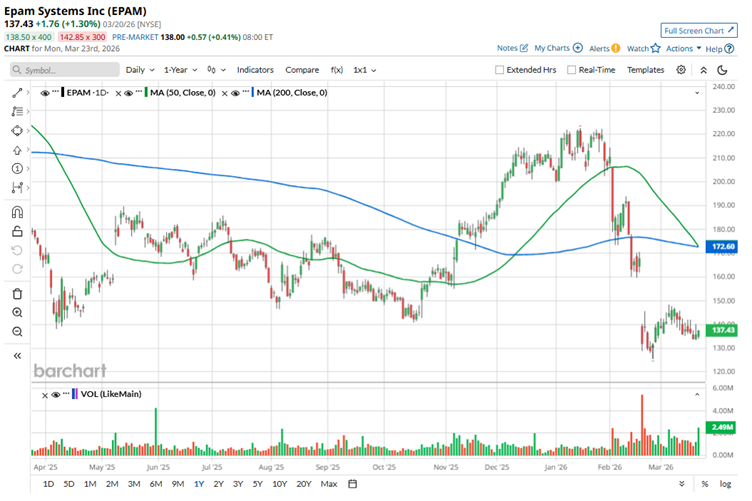Open Alerts exclamation icon
Image resolution: width=752 pixels, height=501 pixels.
616,48
